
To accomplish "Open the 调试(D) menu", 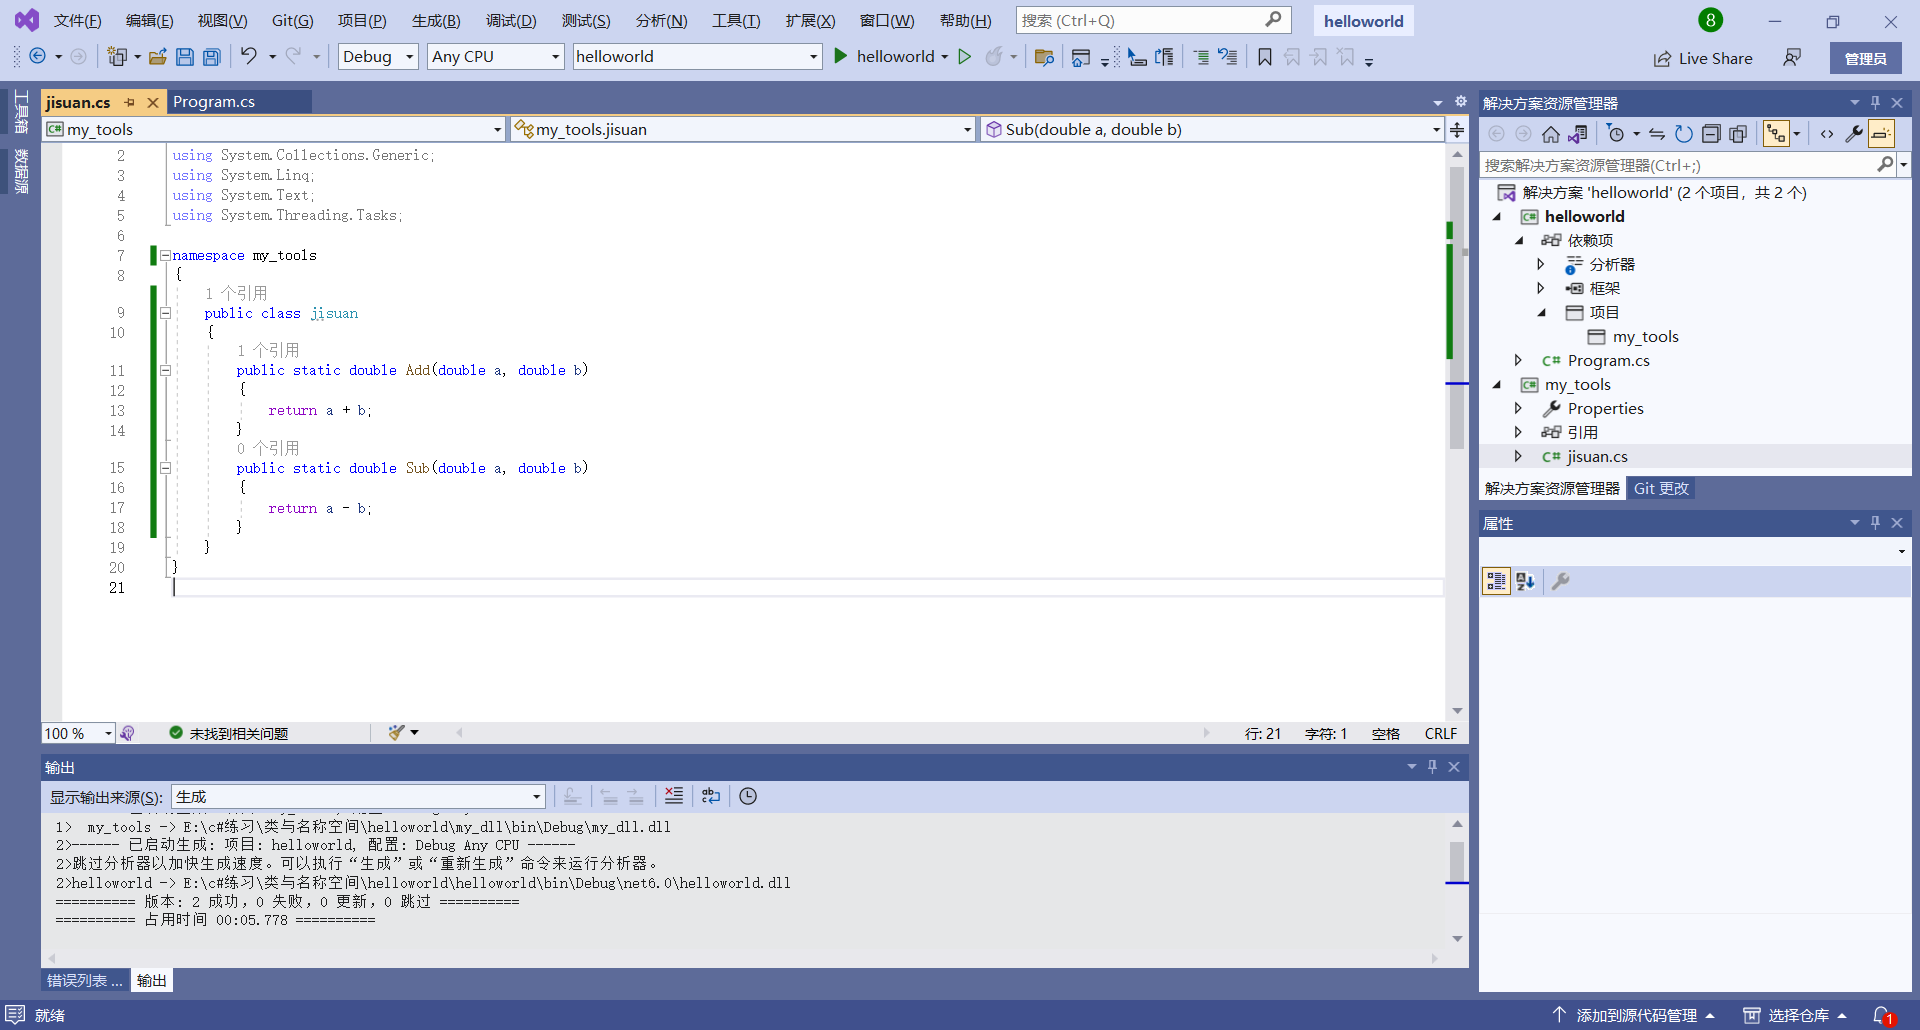I will pos(511,21).
